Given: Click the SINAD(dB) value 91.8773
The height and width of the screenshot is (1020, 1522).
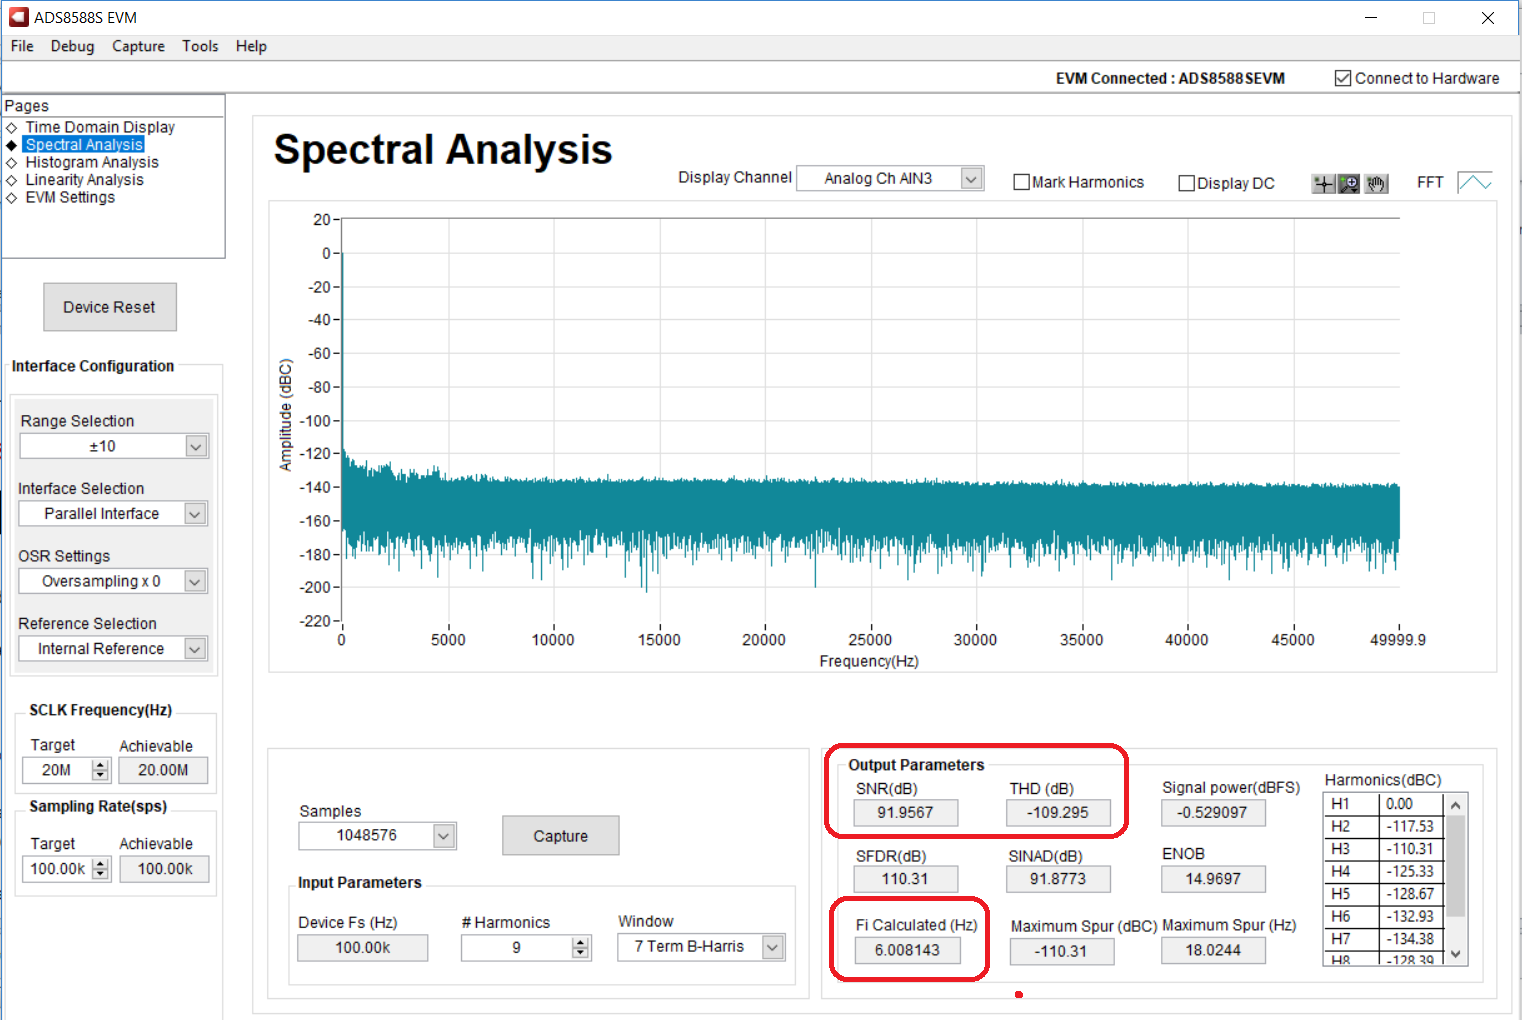Looking at the screenshot, I should click(1058, 879).
